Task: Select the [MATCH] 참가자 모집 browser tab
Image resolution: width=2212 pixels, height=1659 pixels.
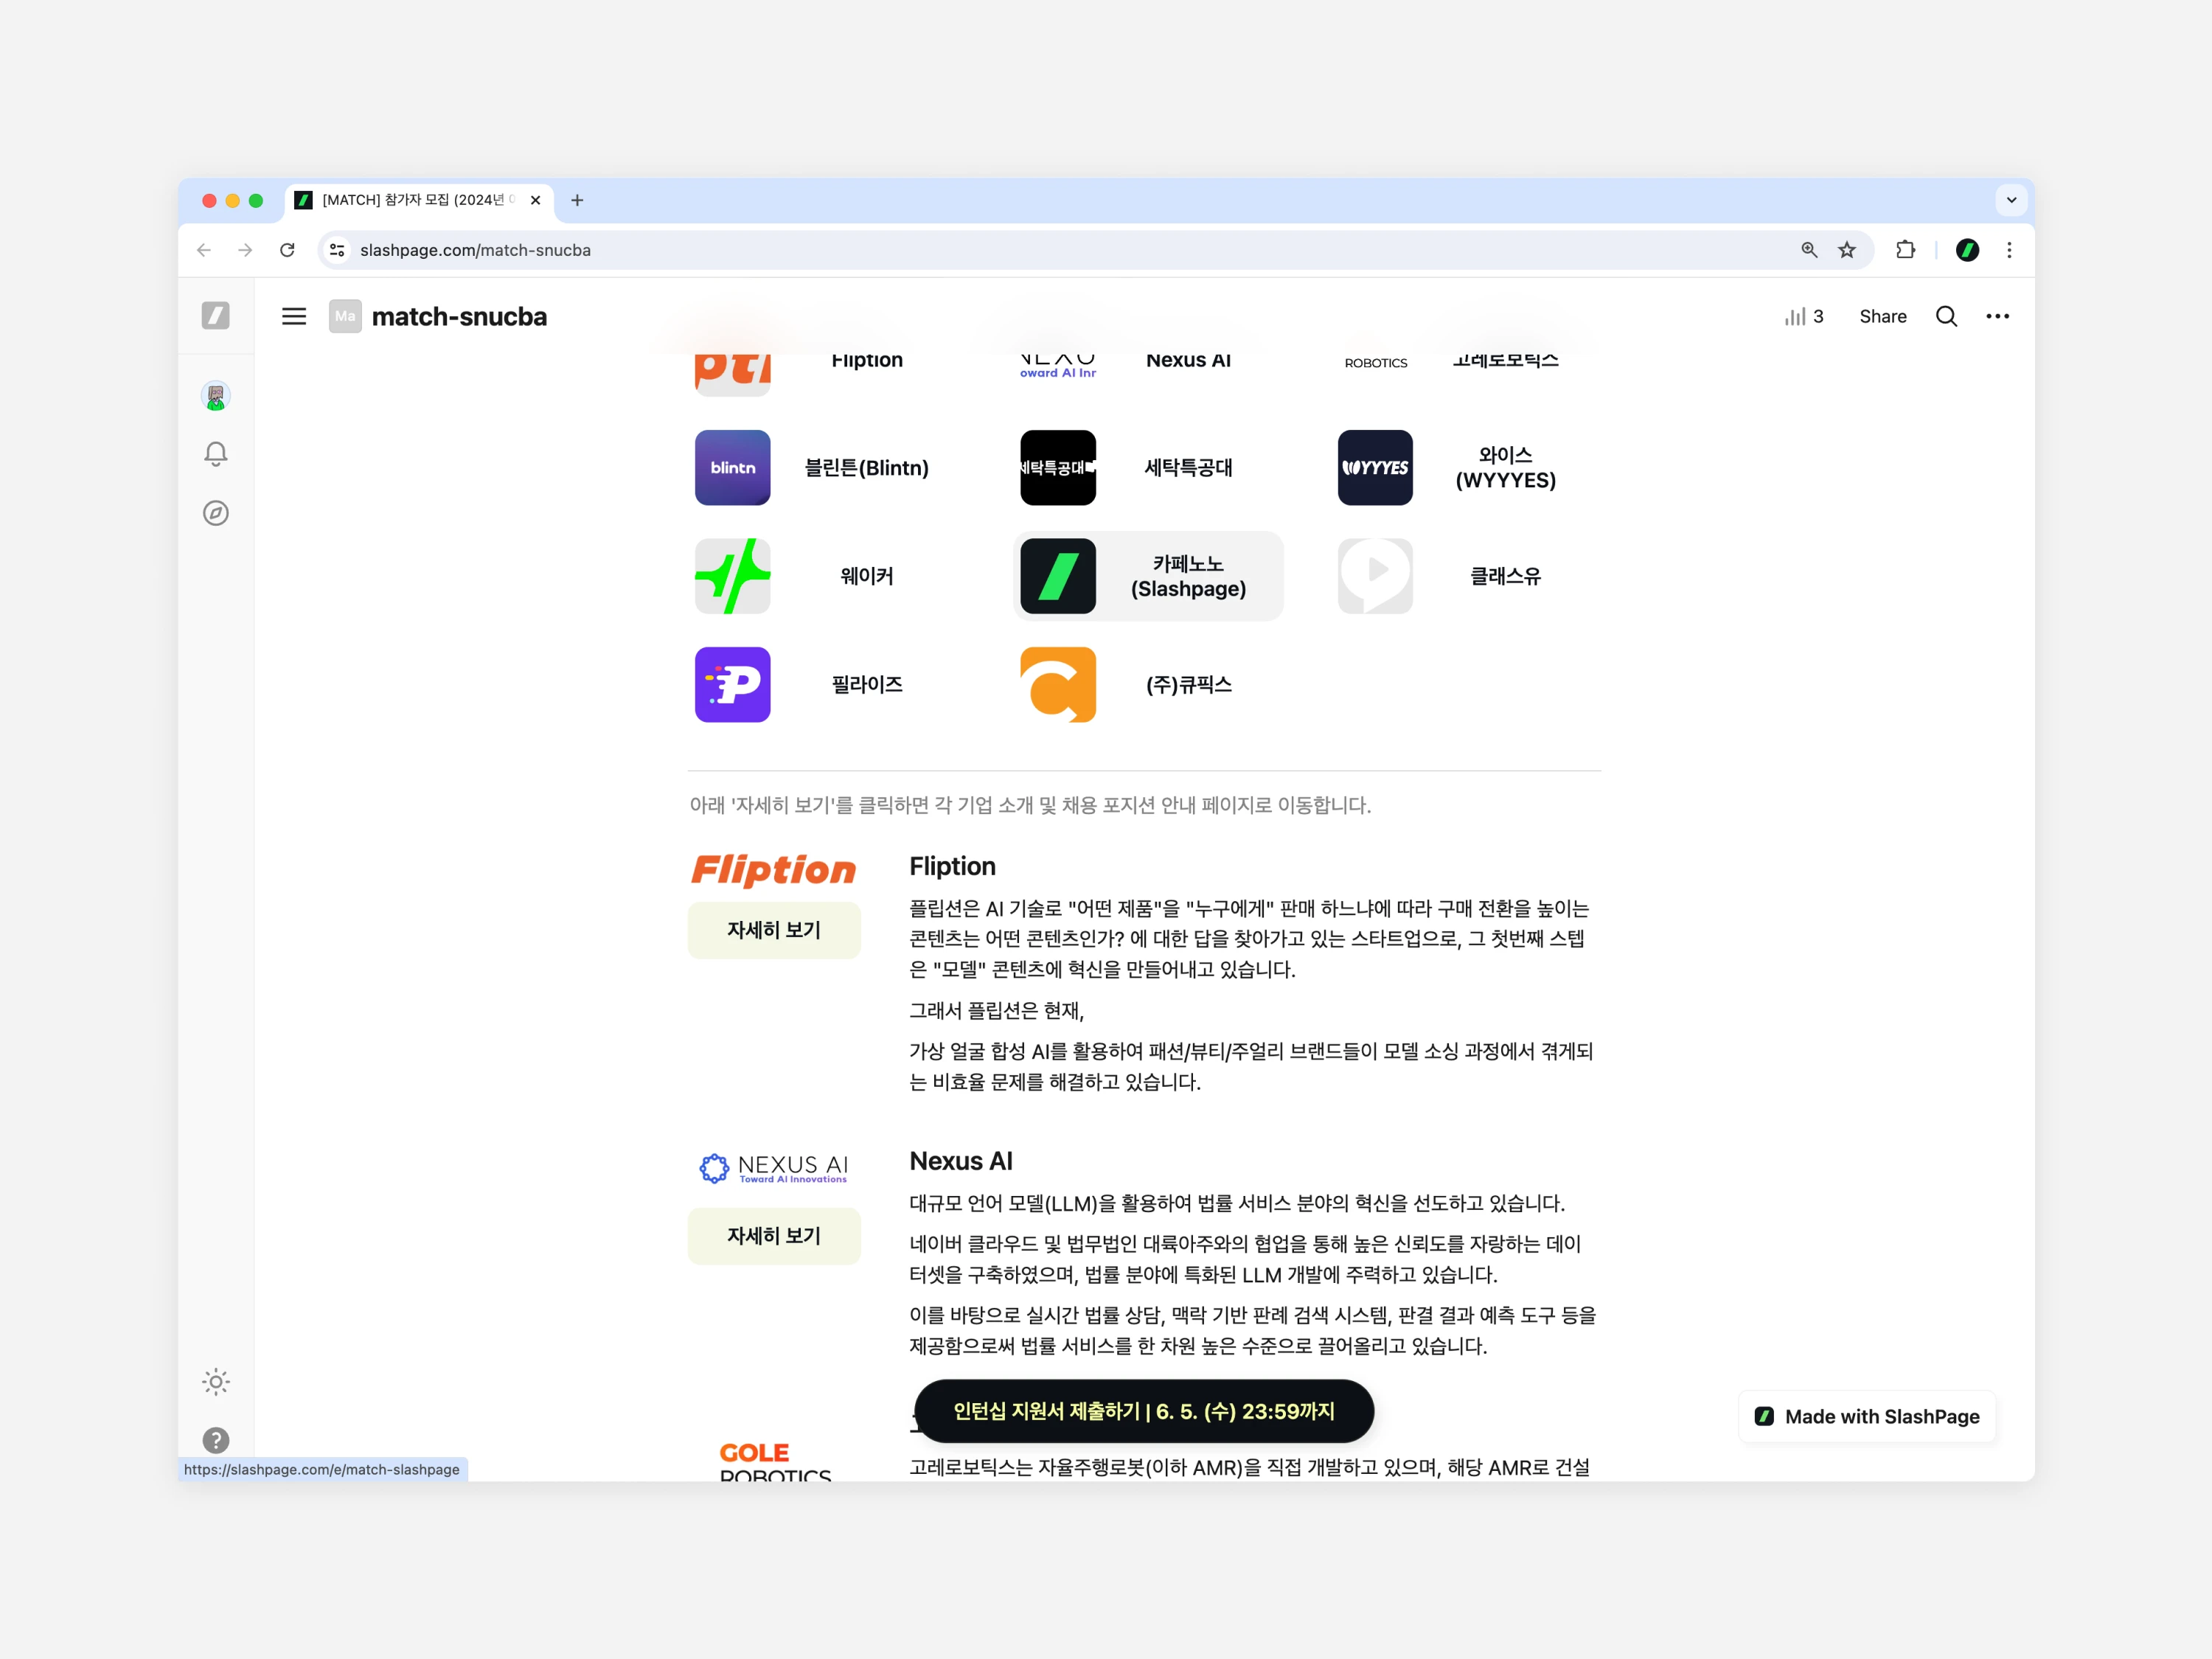Action: pyautogui.click(x=420, y=200)
